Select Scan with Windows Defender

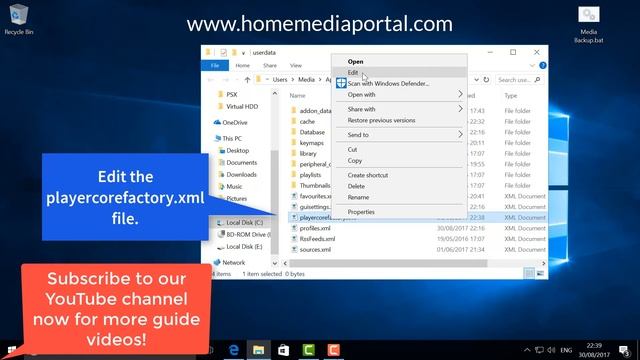tap(399, 83)
